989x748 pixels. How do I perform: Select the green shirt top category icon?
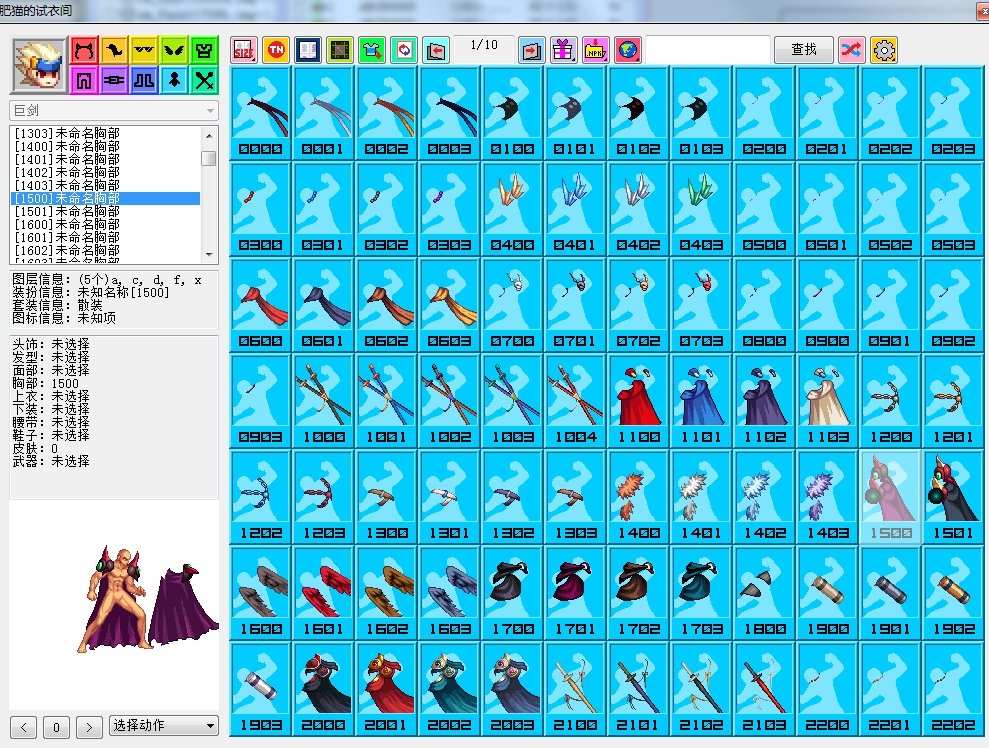tap(204, 50)
